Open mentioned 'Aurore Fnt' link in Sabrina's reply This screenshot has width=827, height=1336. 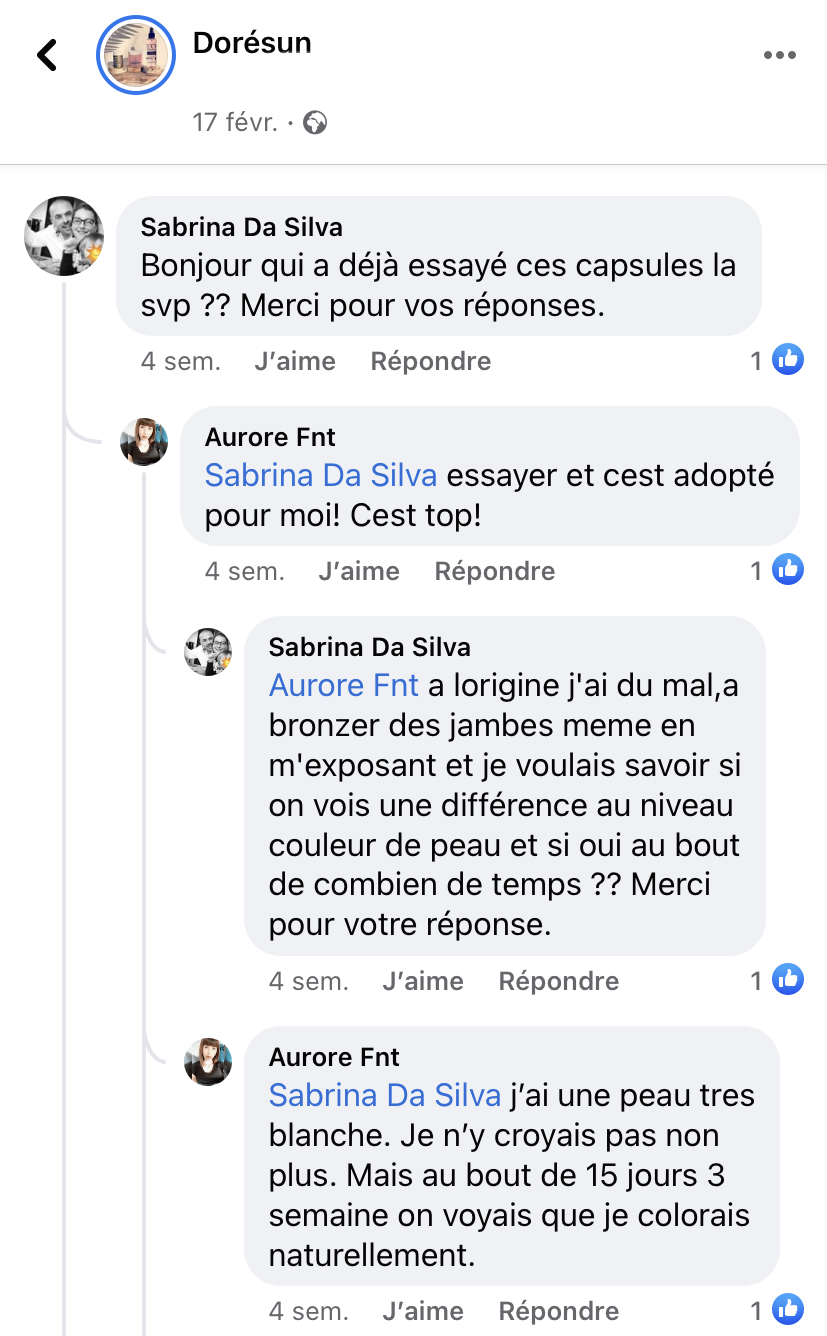pyautogui.click(x=344, y=685)
